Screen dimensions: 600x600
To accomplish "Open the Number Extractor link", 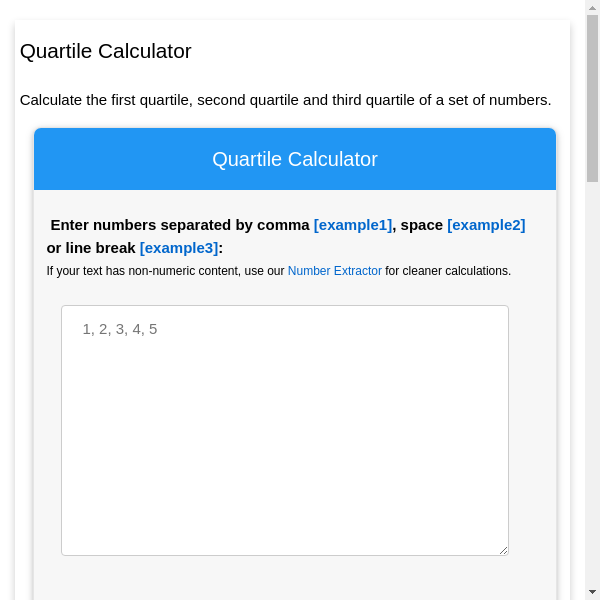I will 334,271.
